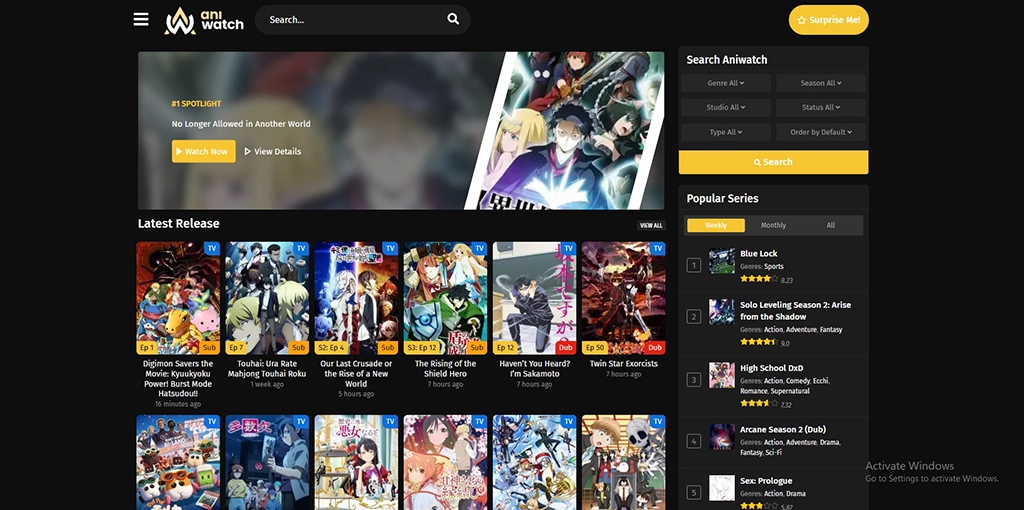Click TV badge on Digimon Savers poster

click(x=211, y=248)
